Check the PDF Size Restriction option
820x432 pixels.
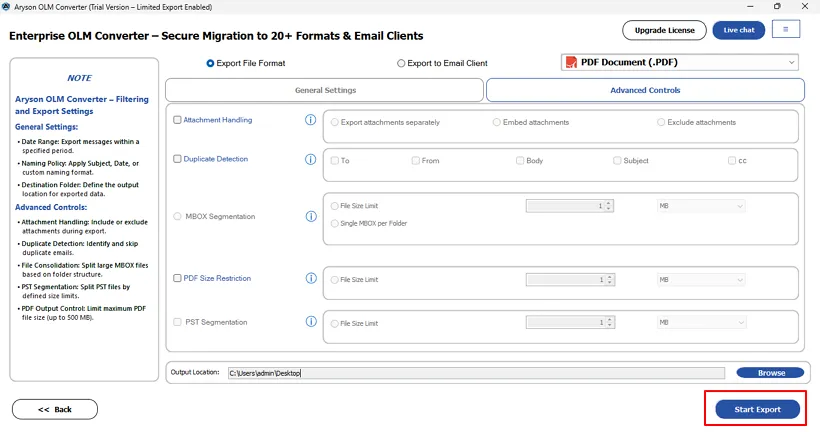click(178, 279)
